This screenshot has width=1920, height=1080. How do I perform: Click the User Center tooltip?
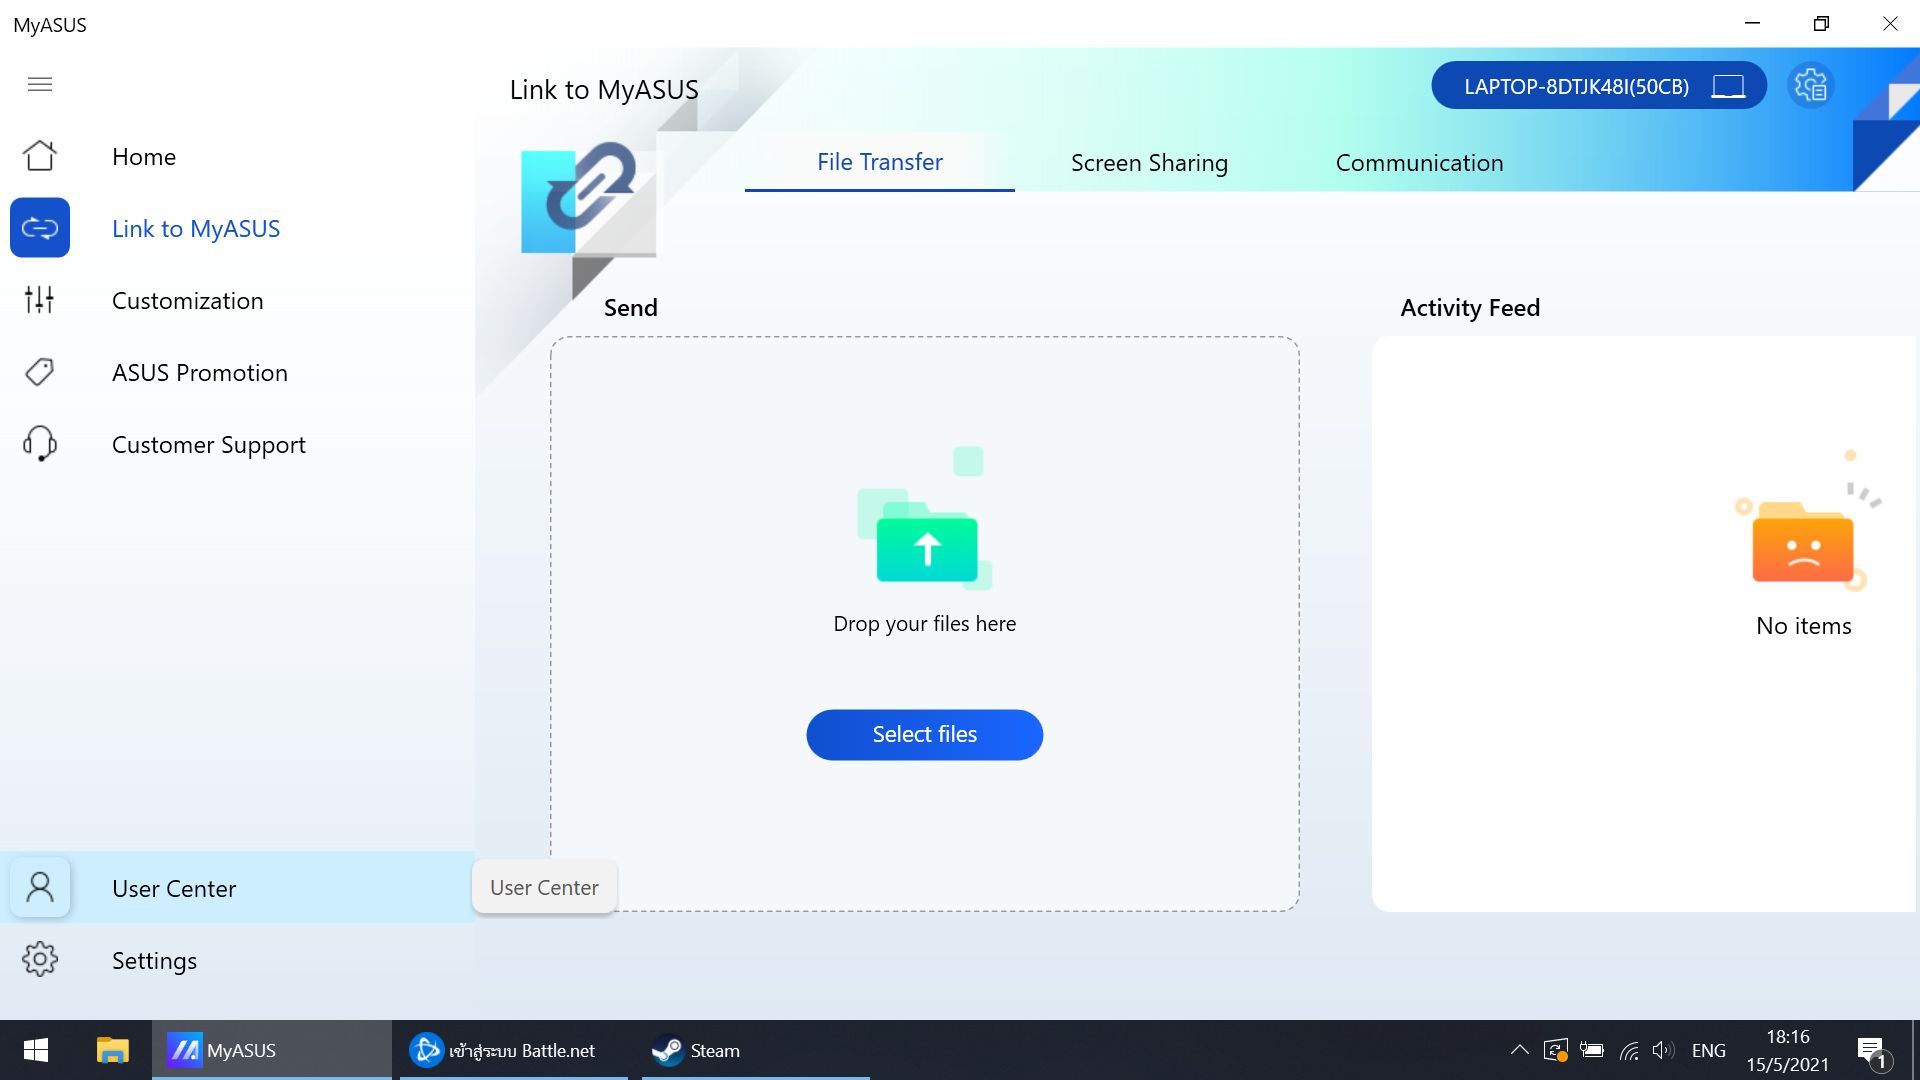(x=544, y=887)
